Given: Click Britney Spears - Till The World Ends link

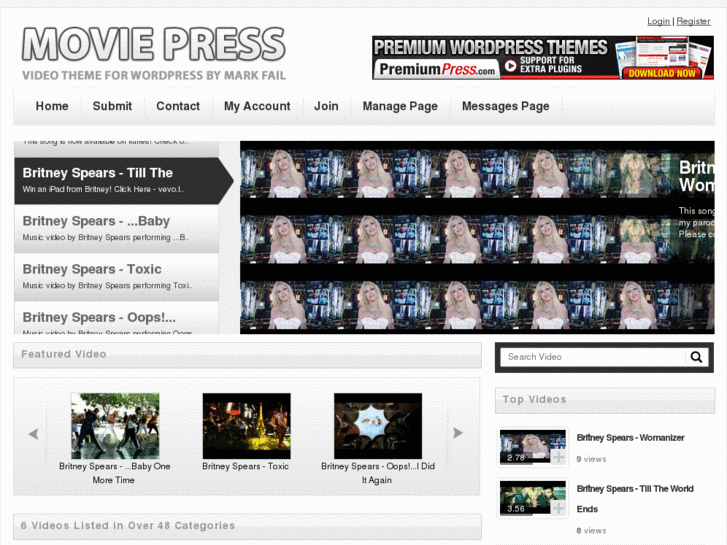Looking at the screenshot, I should point(635,499).
